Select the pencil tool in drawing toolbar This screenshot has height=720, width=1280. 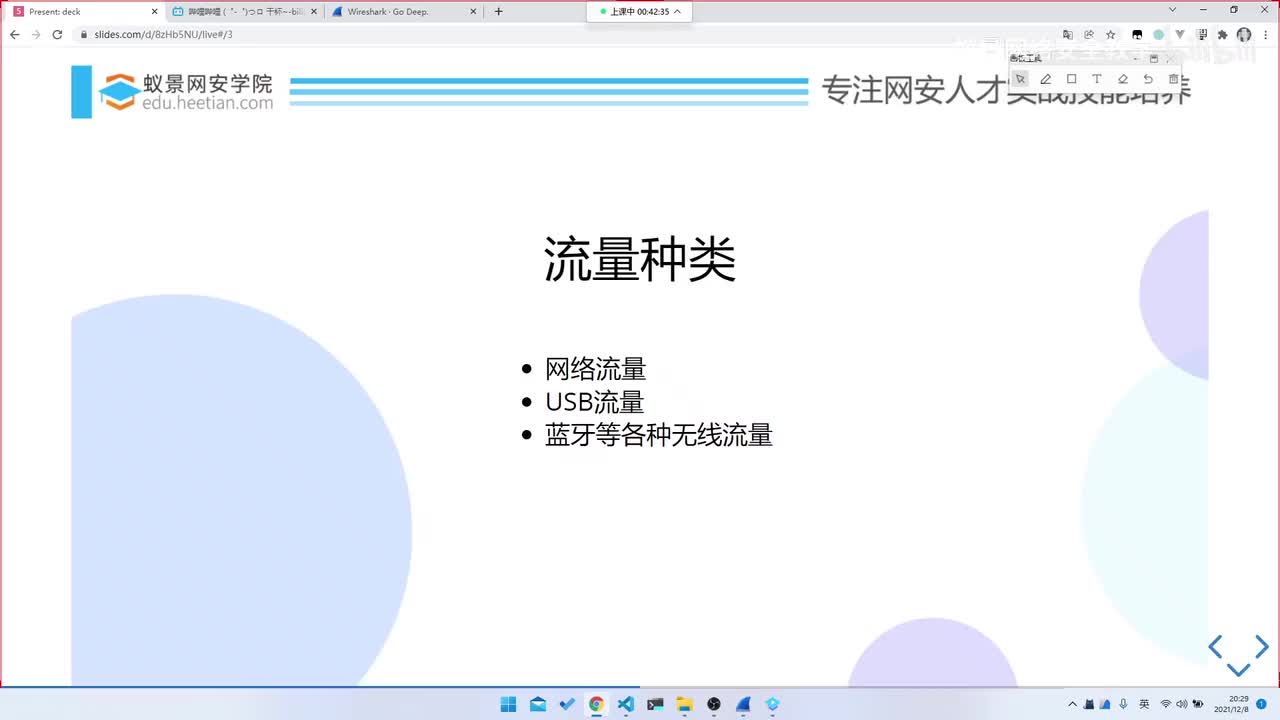tap(1046, 79)
